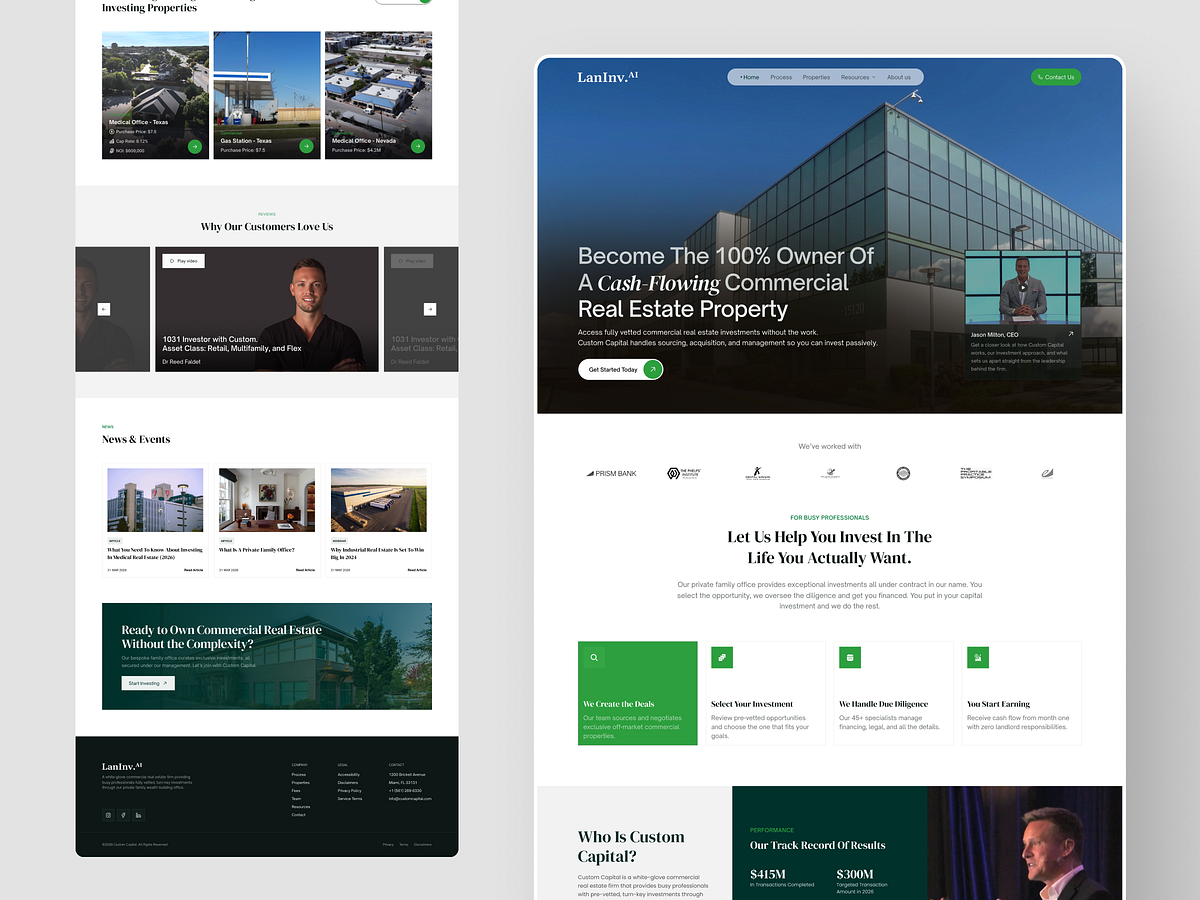1200x900 pixels.
Task: Select Home in the navigation bar
Action: point(750,77)
